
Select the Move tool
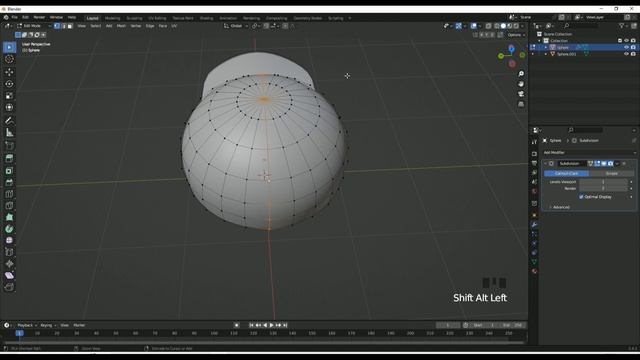tap(9, 72)
